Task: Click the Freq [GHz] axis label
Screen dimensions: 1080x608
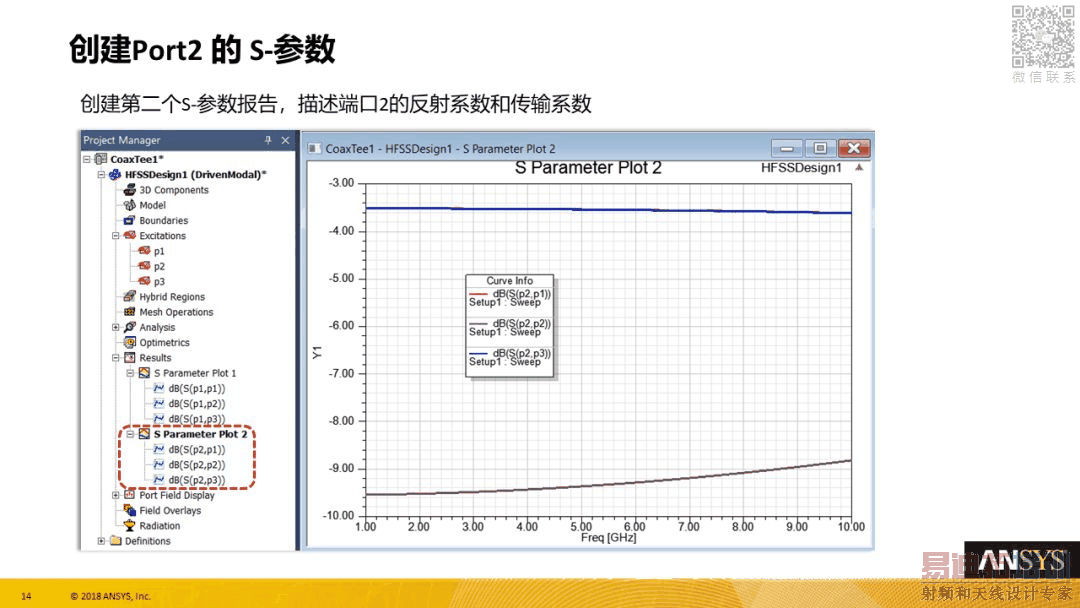Action: (608, 537)
